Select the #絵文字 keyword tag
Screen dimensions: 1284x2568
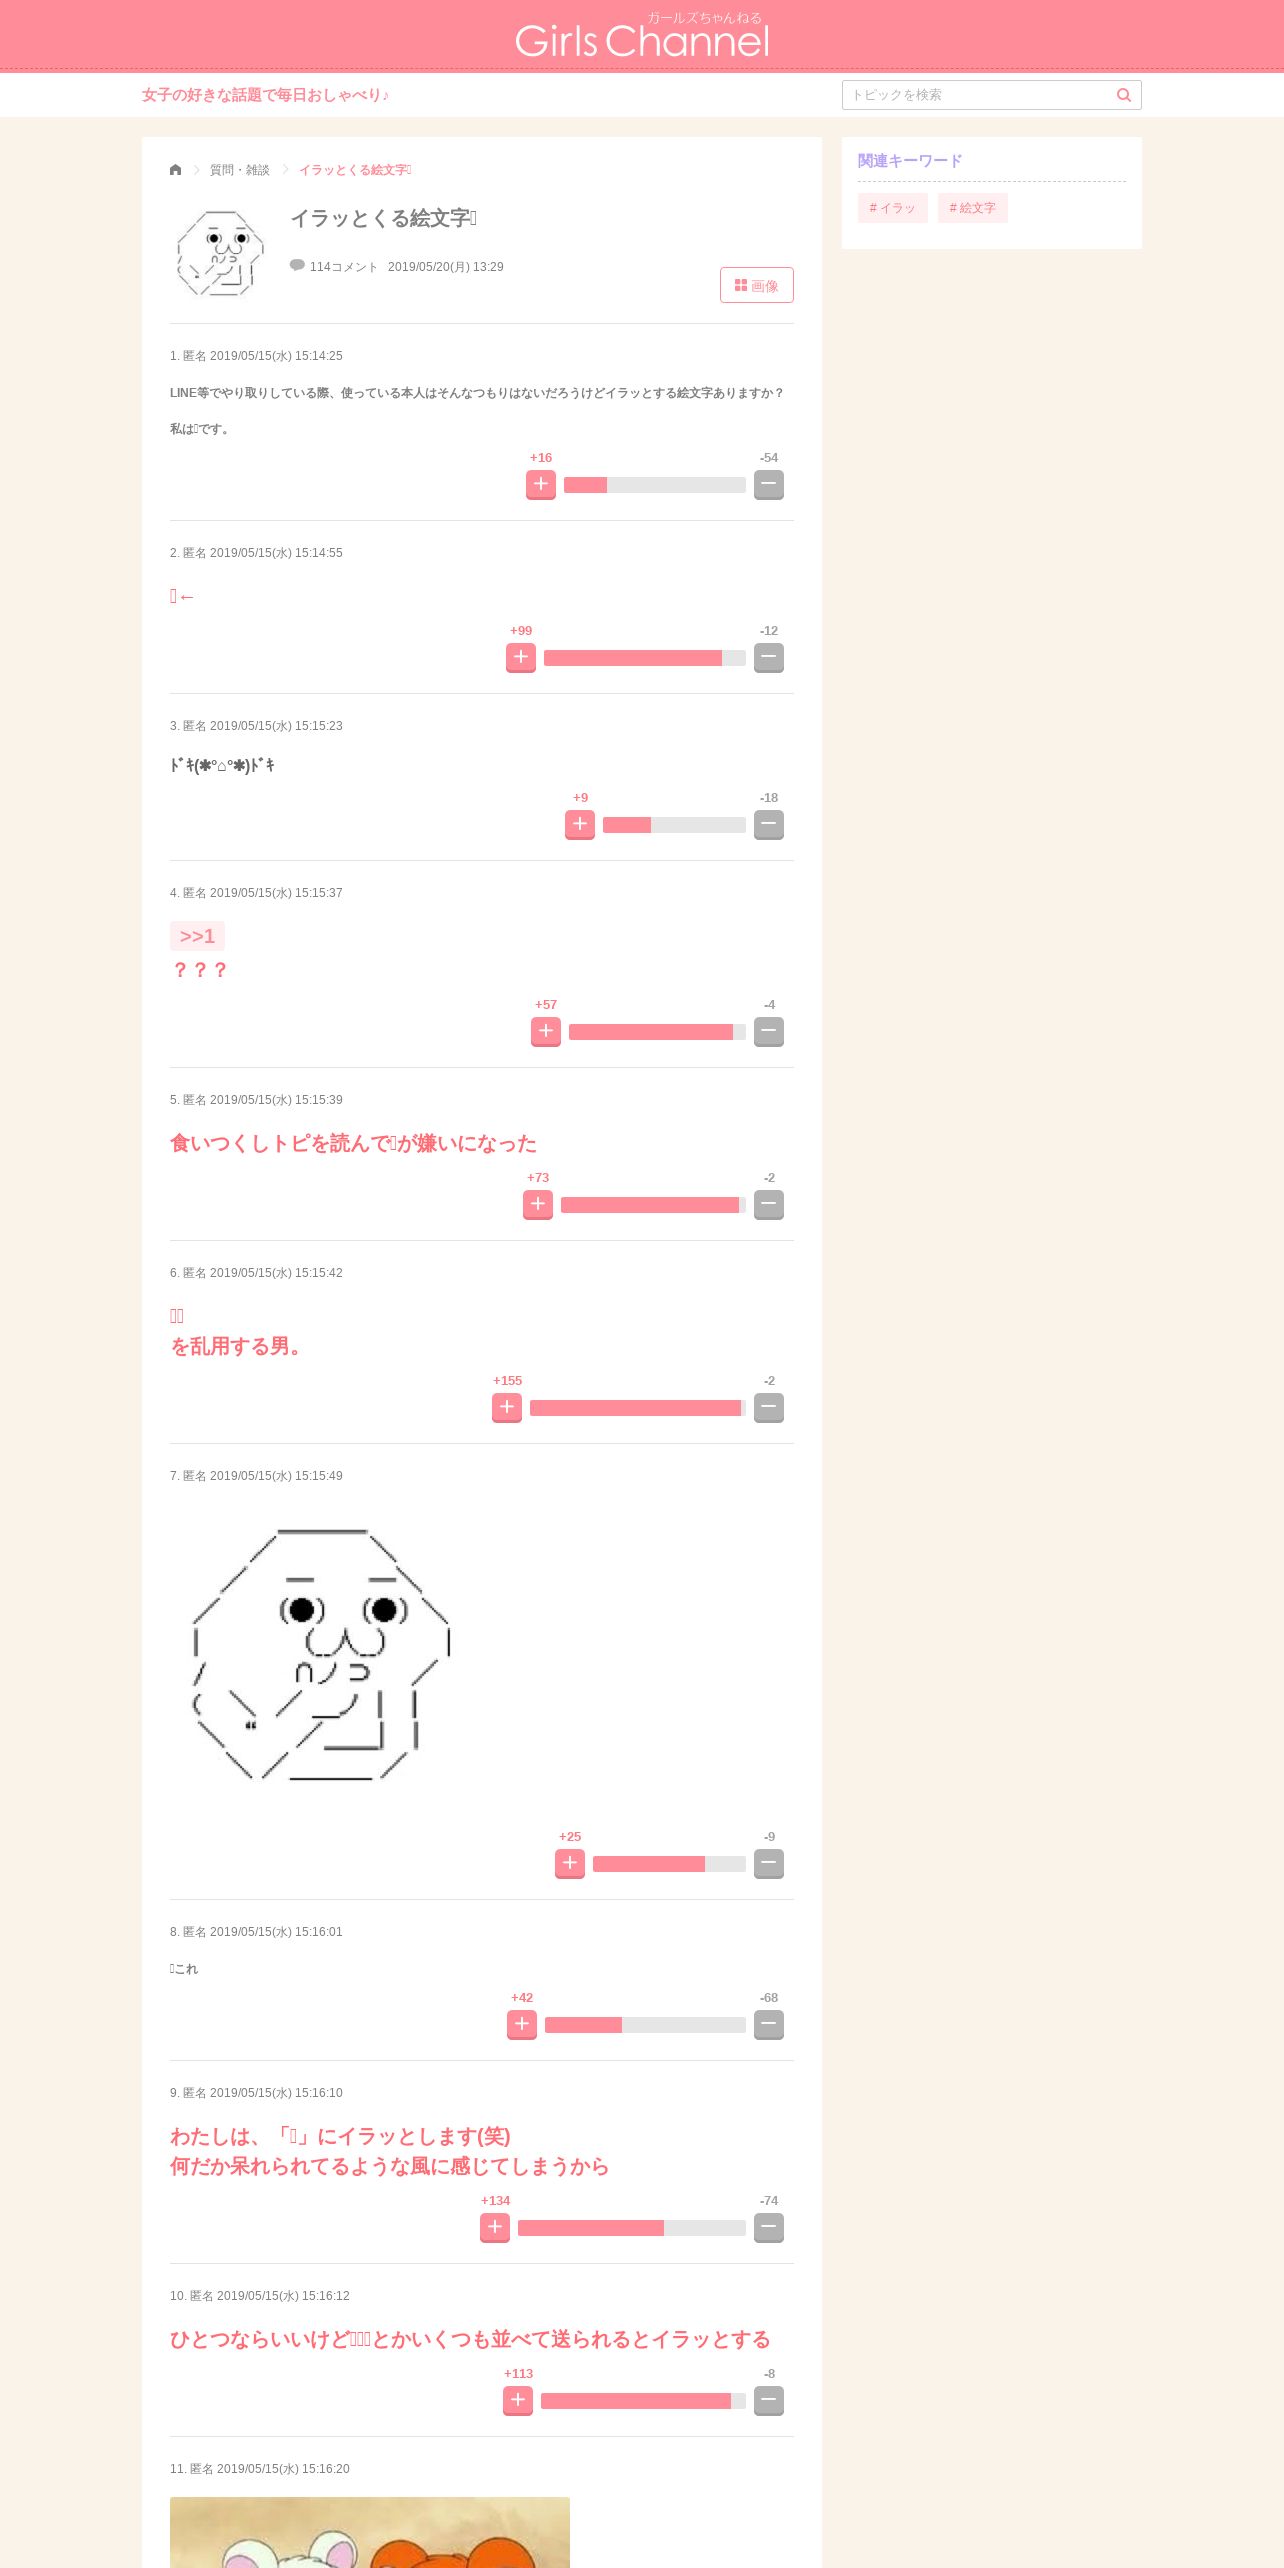tap(973, 208)
